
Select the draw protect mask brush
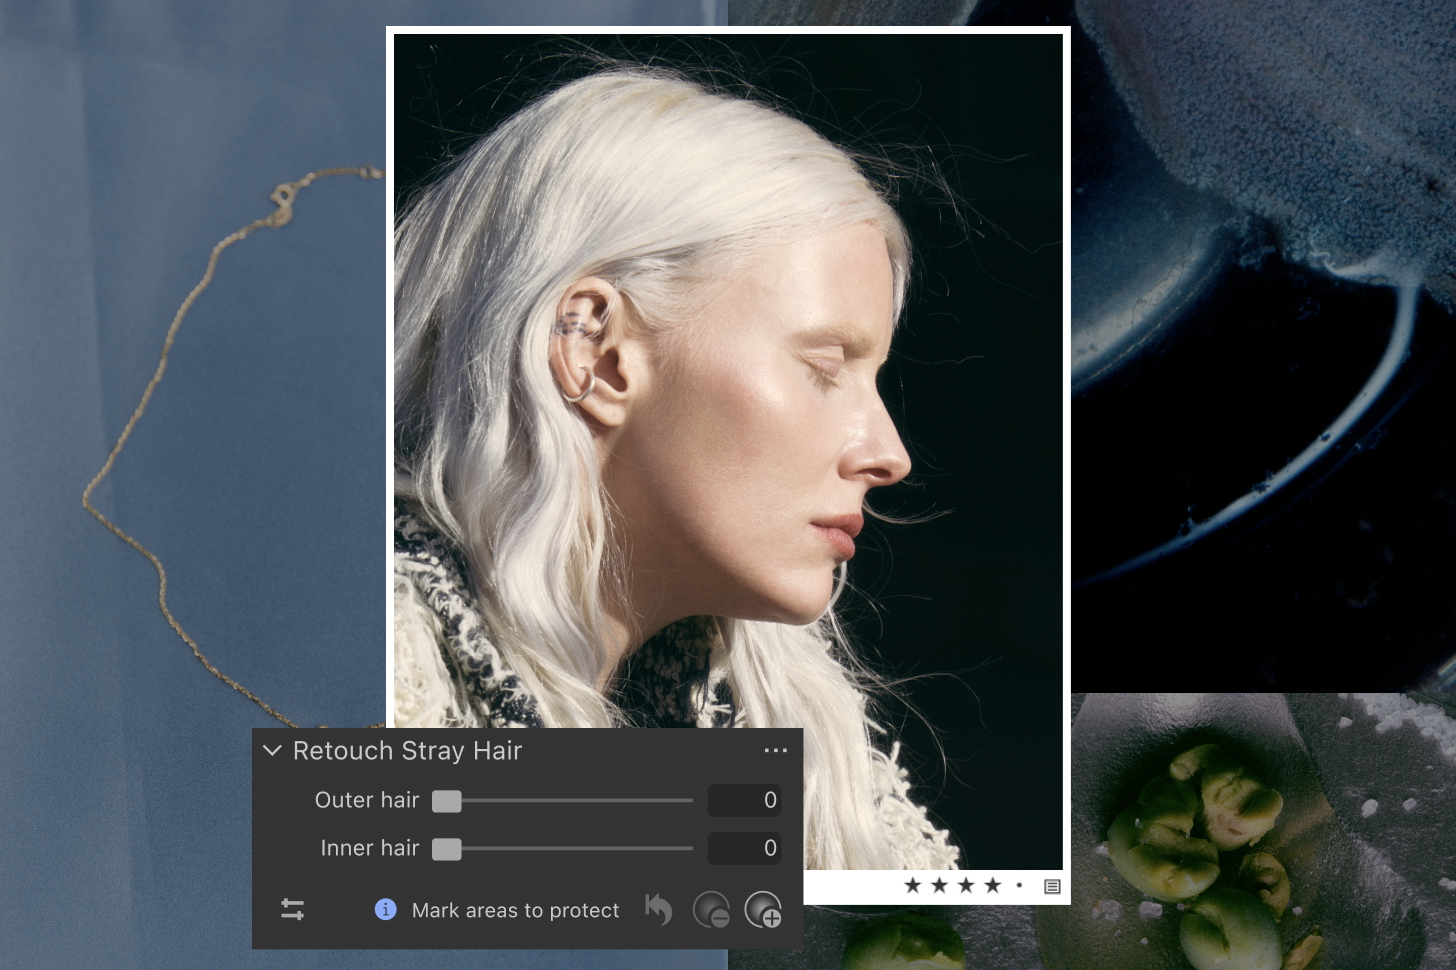(x=763, y=910)
